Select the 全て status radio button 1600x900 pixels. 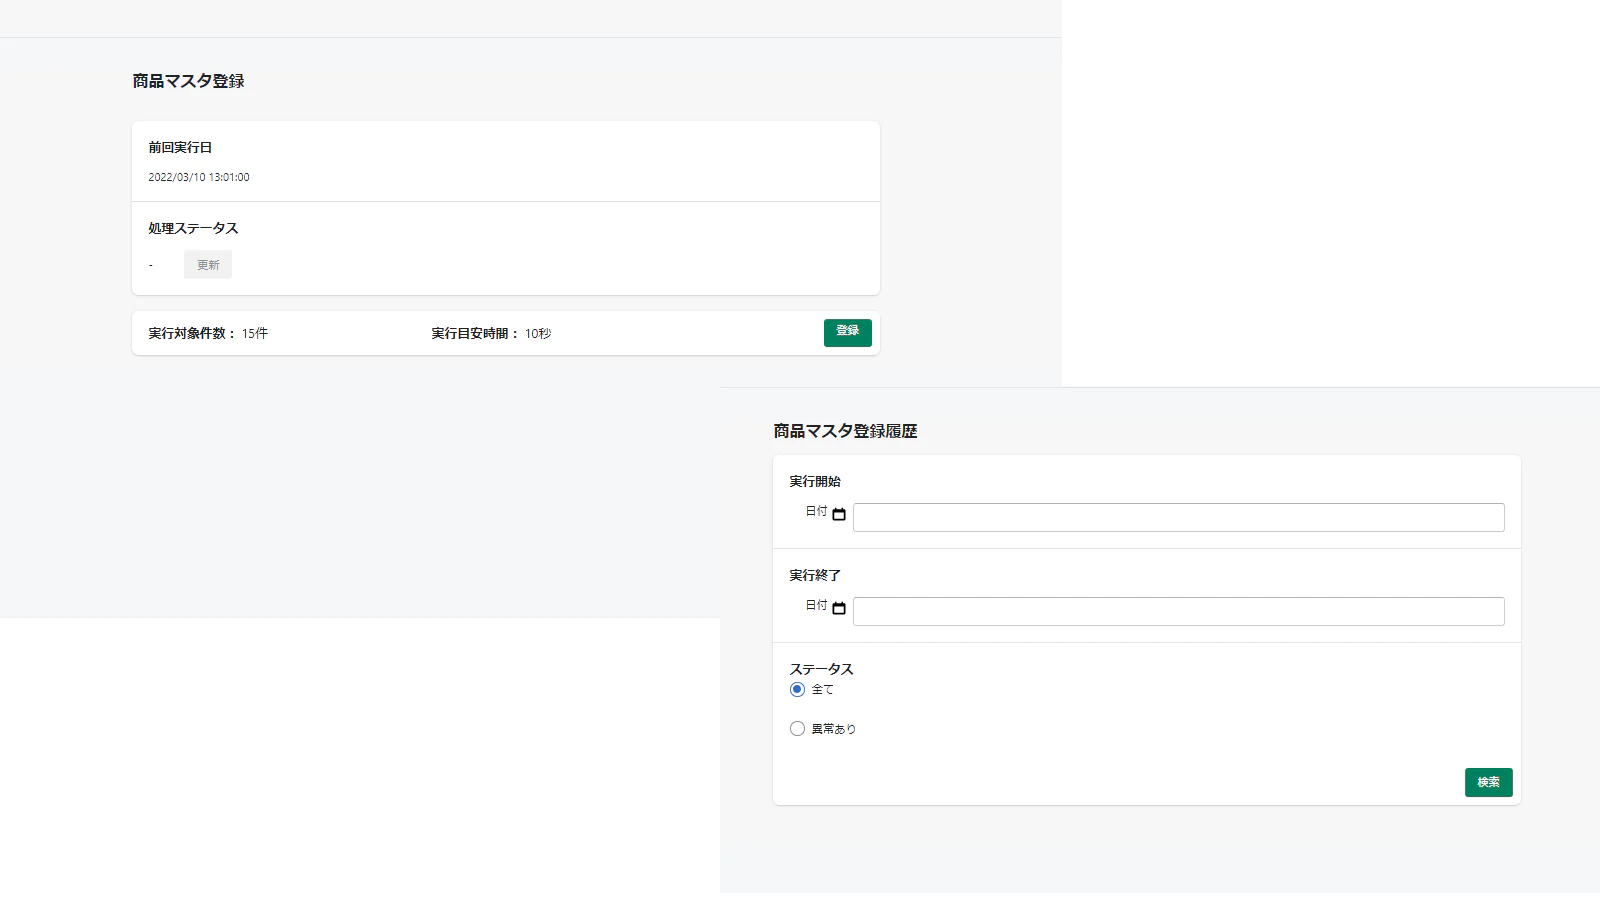coord(797,690)
